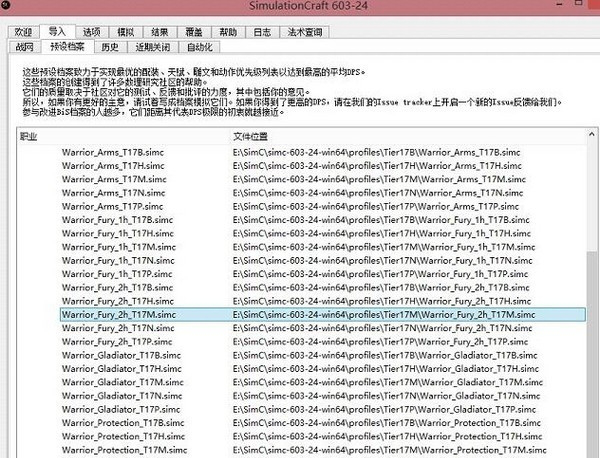Pick Warrior_Gladiator_T17N.simc row

click(x=122, y=396)
